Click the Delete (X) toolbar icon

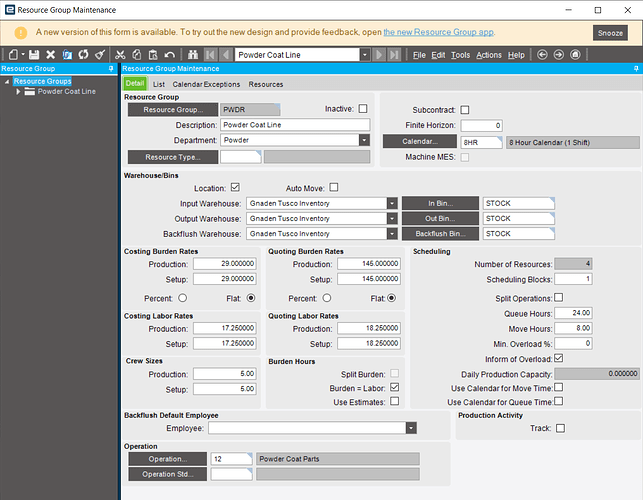50,54
